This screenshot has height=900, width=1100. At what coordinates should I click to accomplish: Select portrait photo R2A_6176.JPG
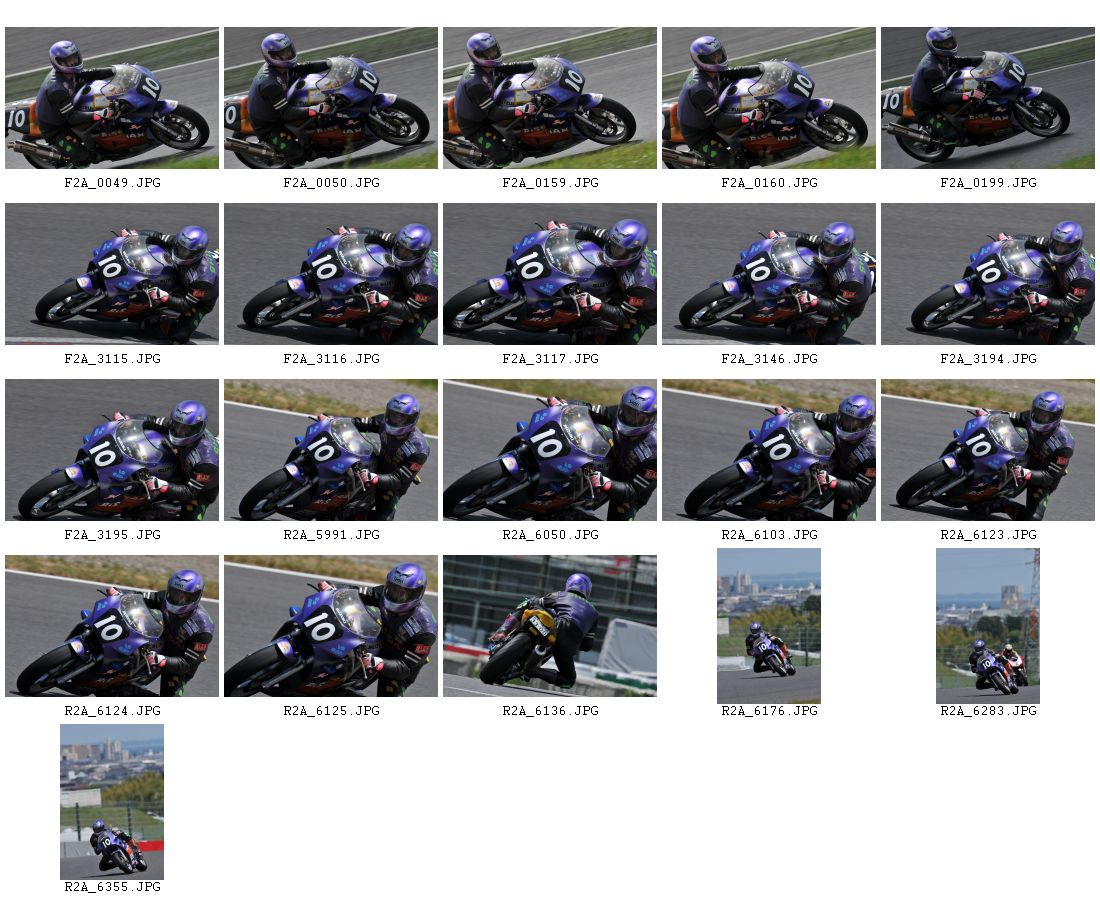[x=768, y=626]
